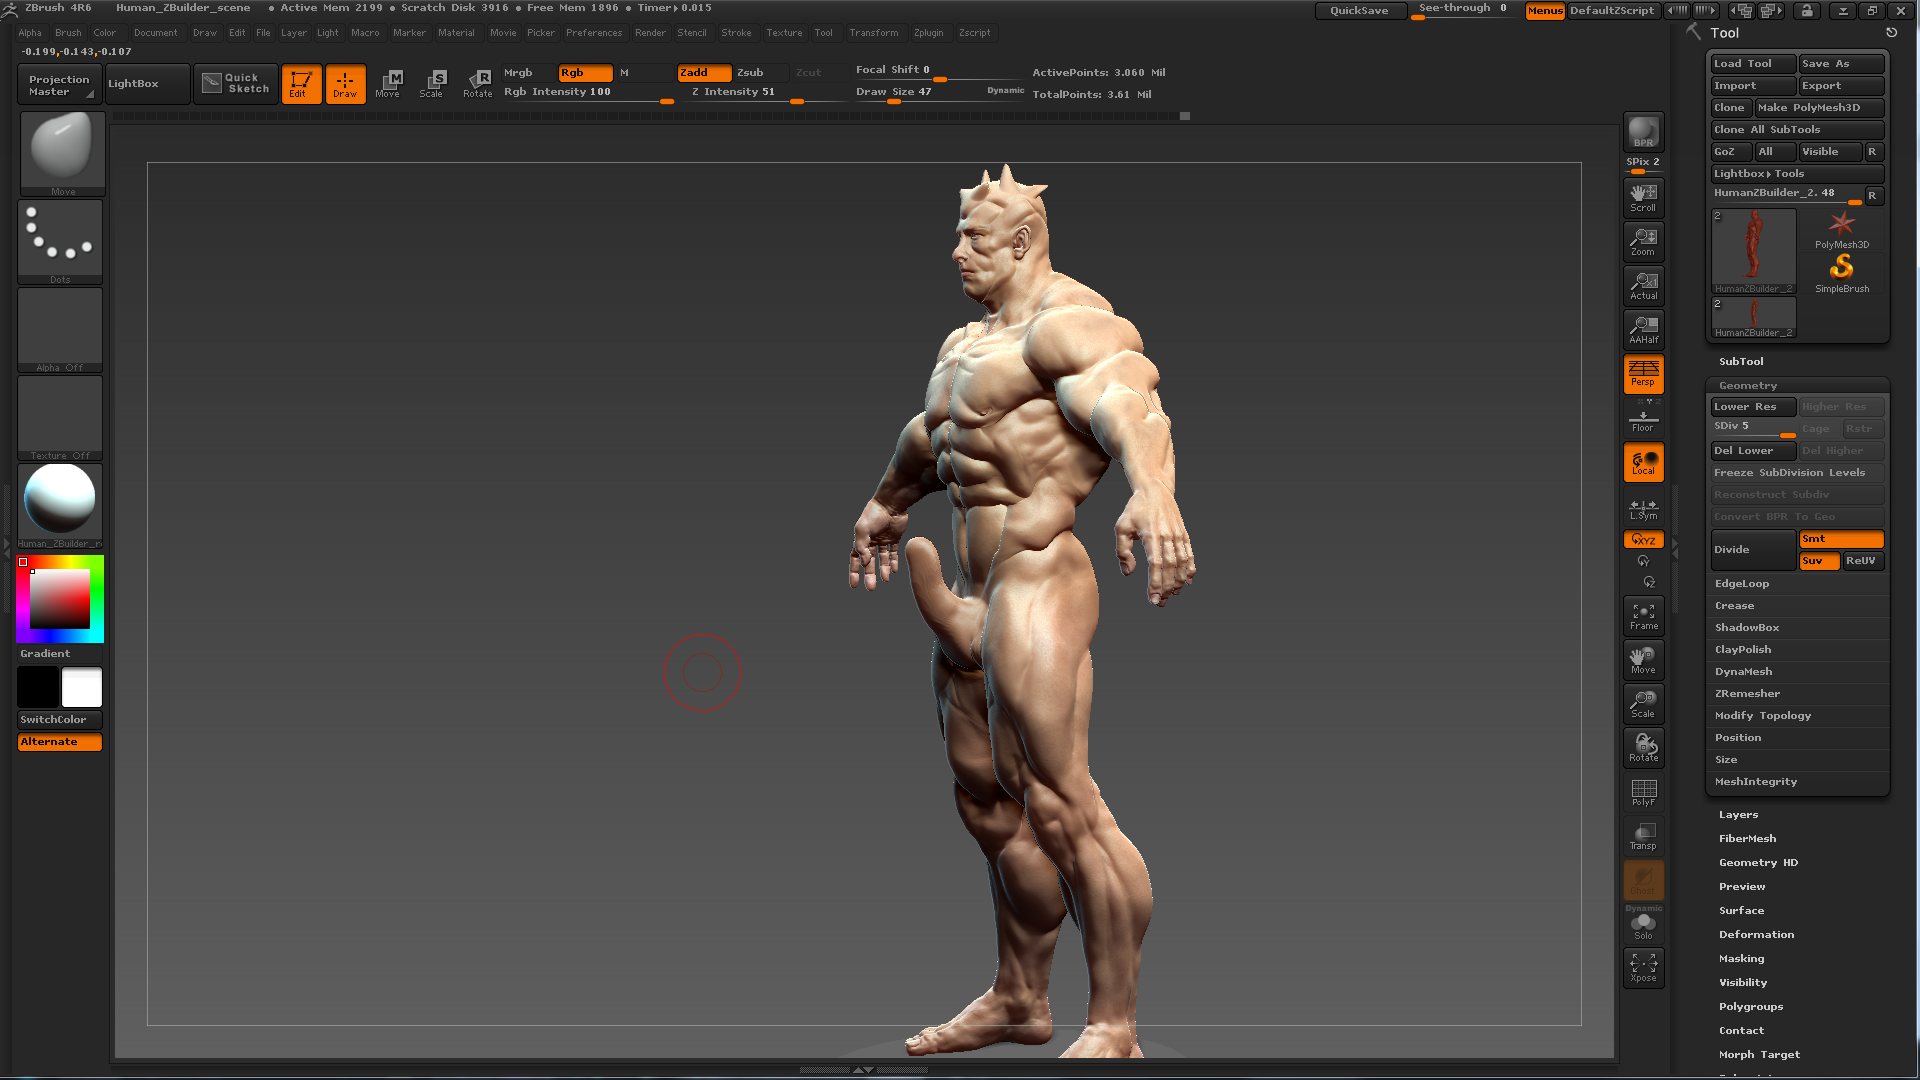The width and height of the screenshot is (1920, 1080).
Task: Click the Xpose icon
Action: pos(1643,967)
